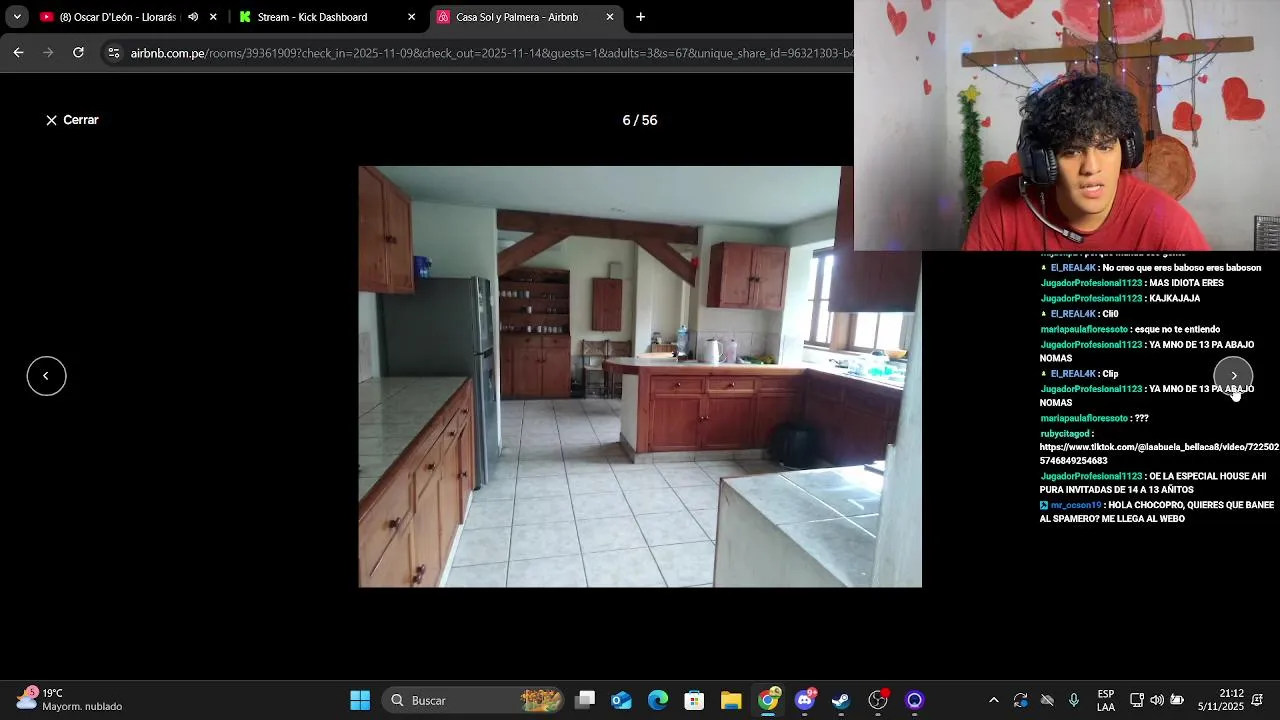1280x720 pixels.
Task: Open the notification center icon
Action: (x=1258, y=700)
